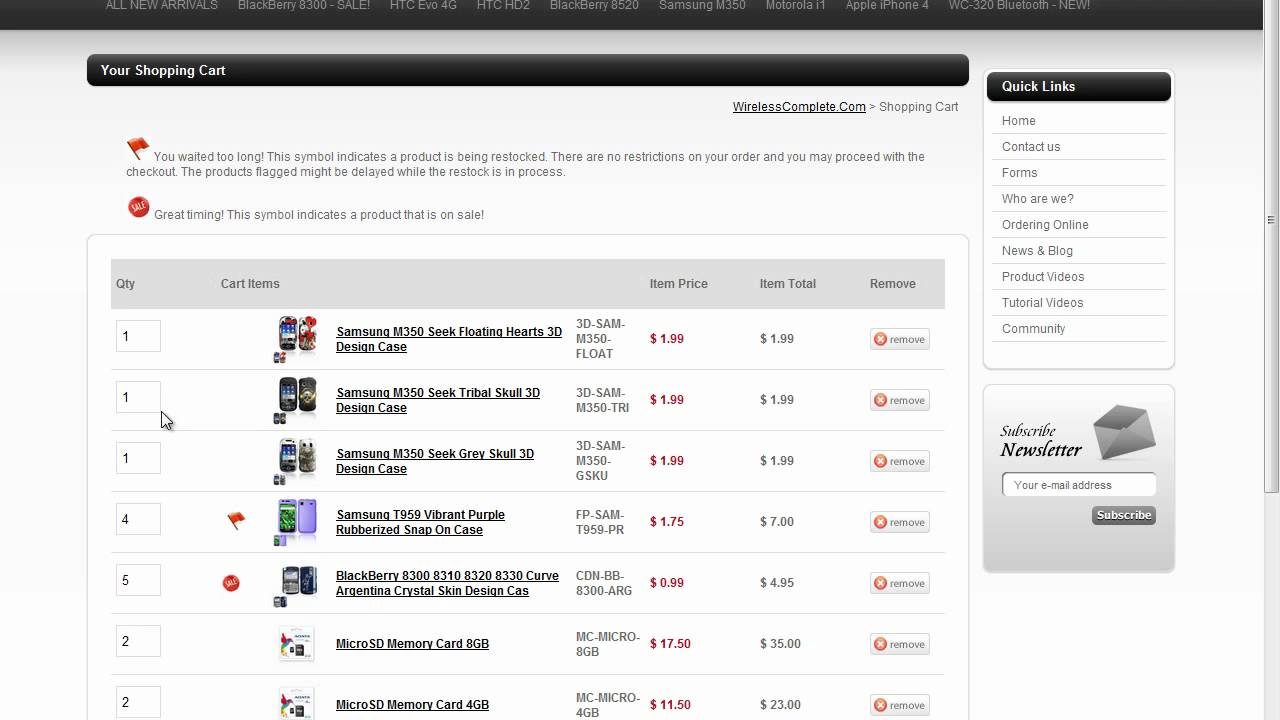Edit quantity for MicroSD Memory Card 4GB
This screenshot has width=1280, height=720.
tap(138, 702)
